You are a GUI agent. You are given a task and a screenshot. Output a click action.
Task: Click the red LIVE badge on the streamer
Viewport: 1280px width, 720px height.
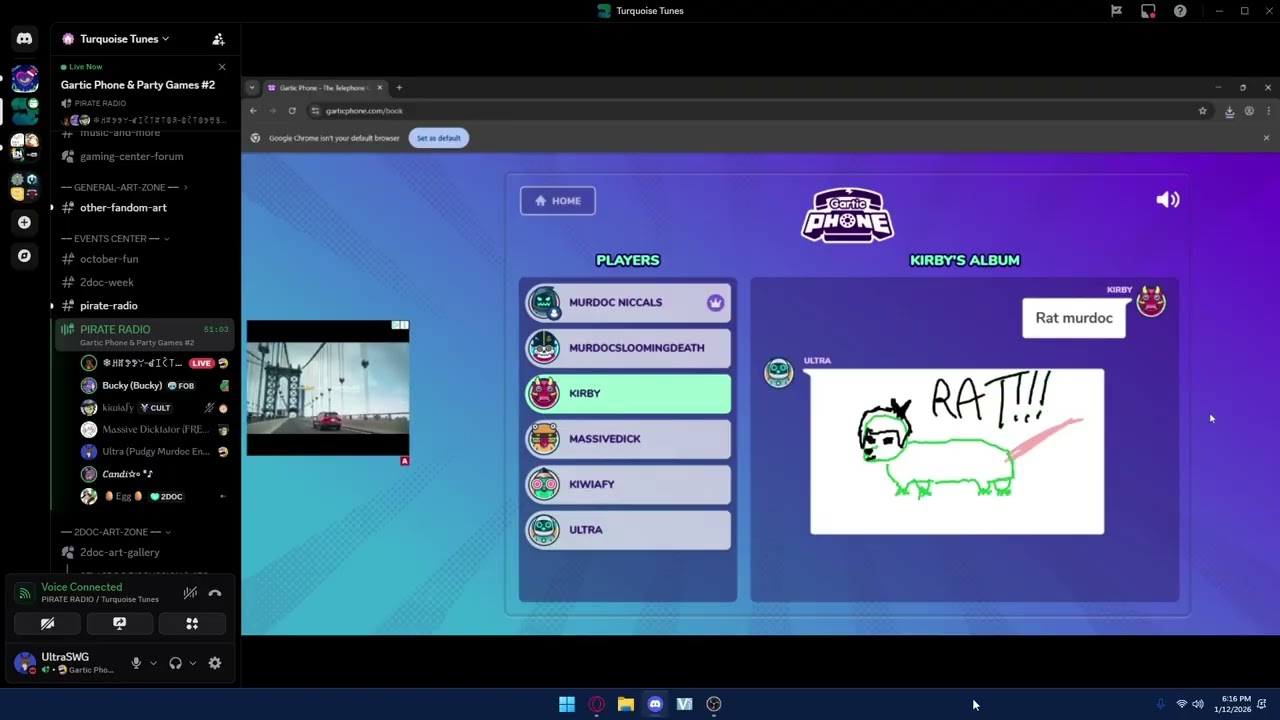[x=202, y=363]
